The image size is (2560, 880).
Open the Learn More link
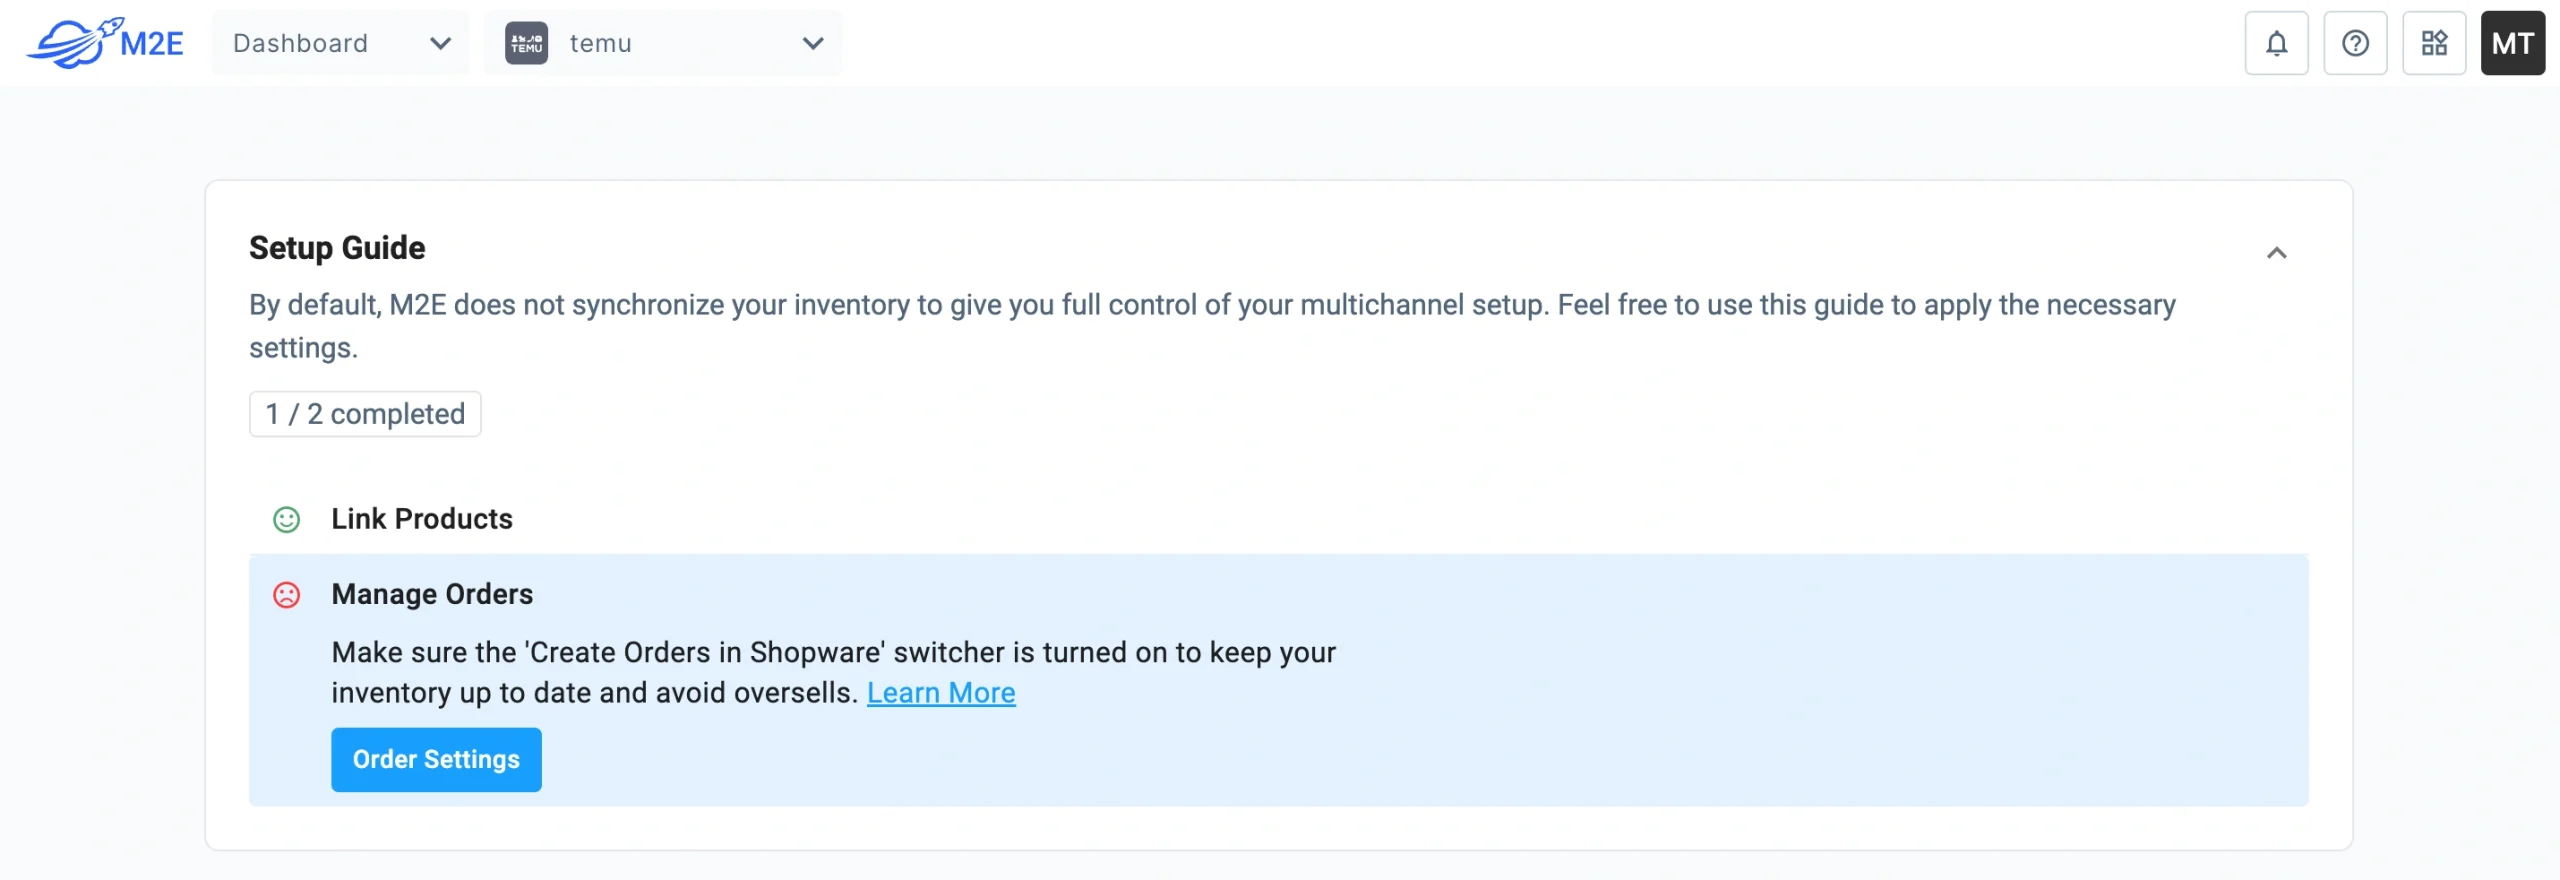click(x=941, y=692)
